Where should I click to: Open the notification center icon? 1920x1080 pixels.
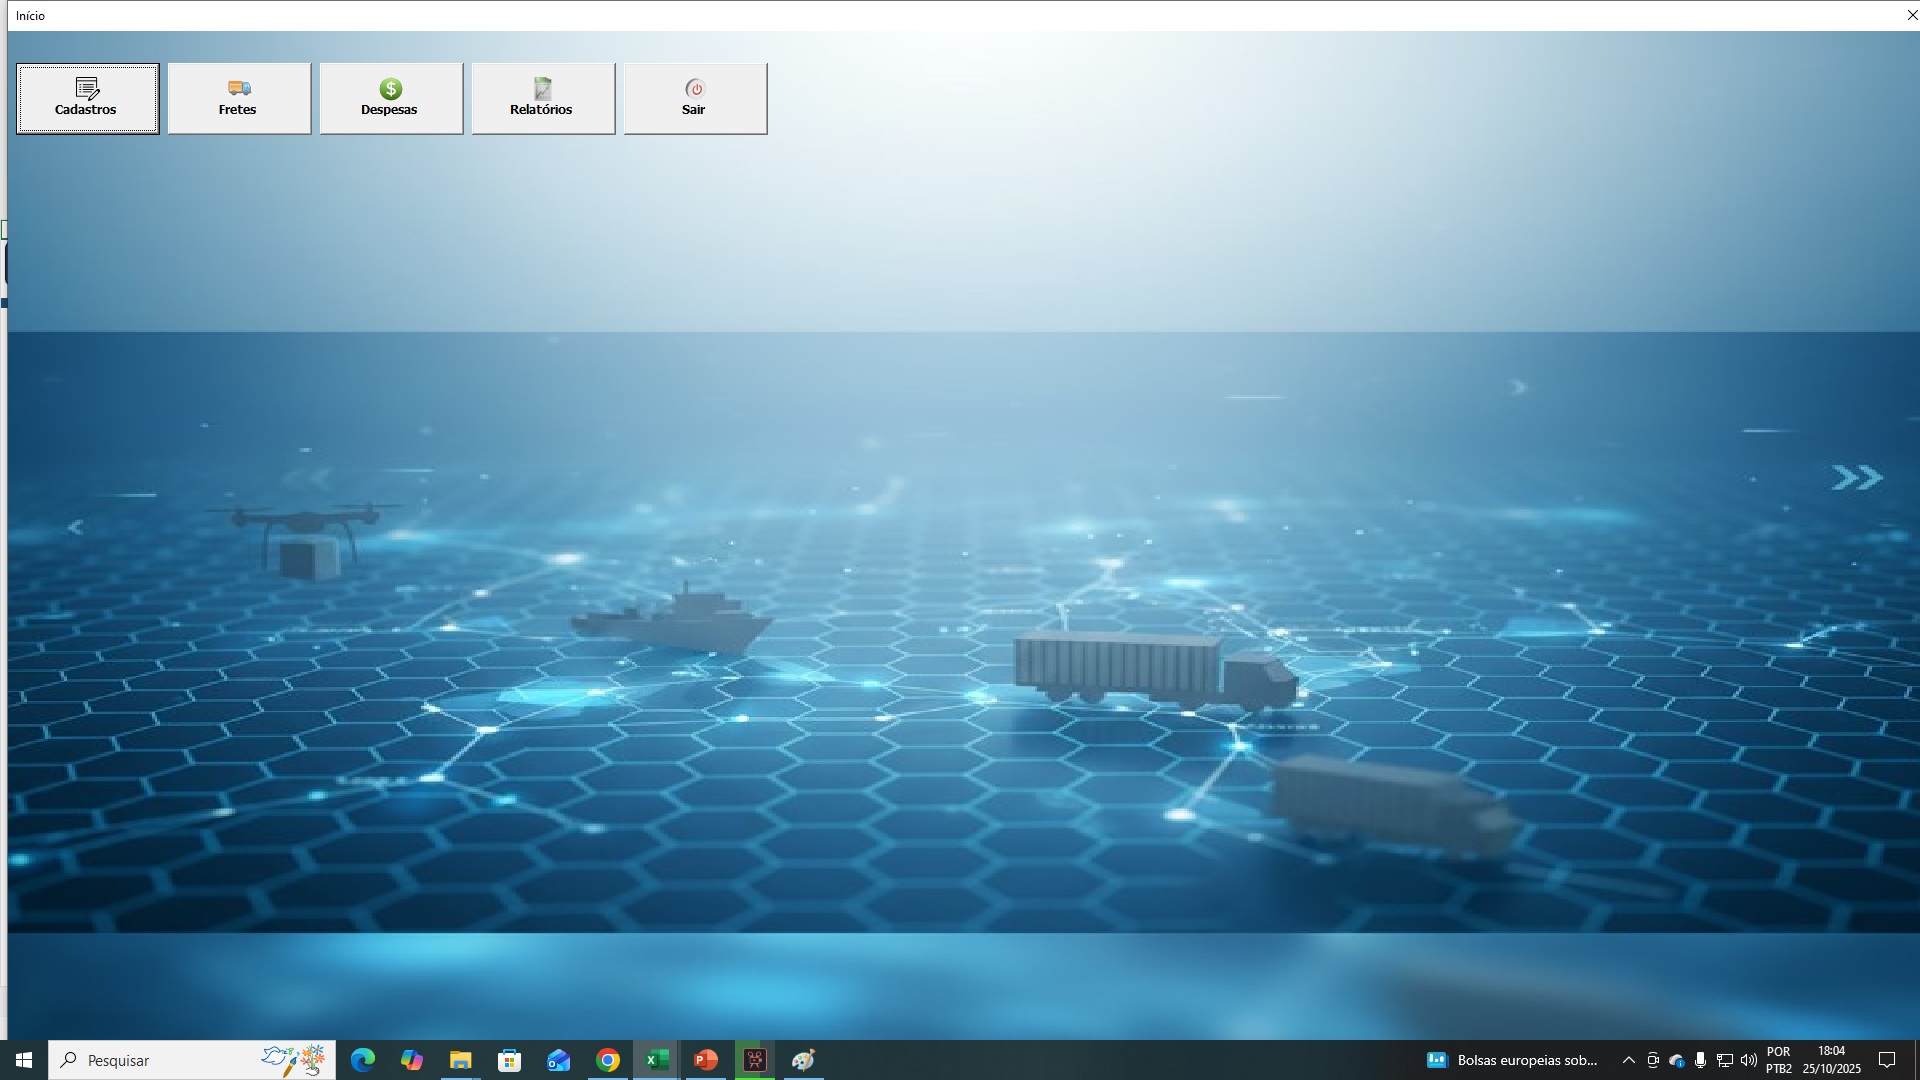point(1887,1060)
